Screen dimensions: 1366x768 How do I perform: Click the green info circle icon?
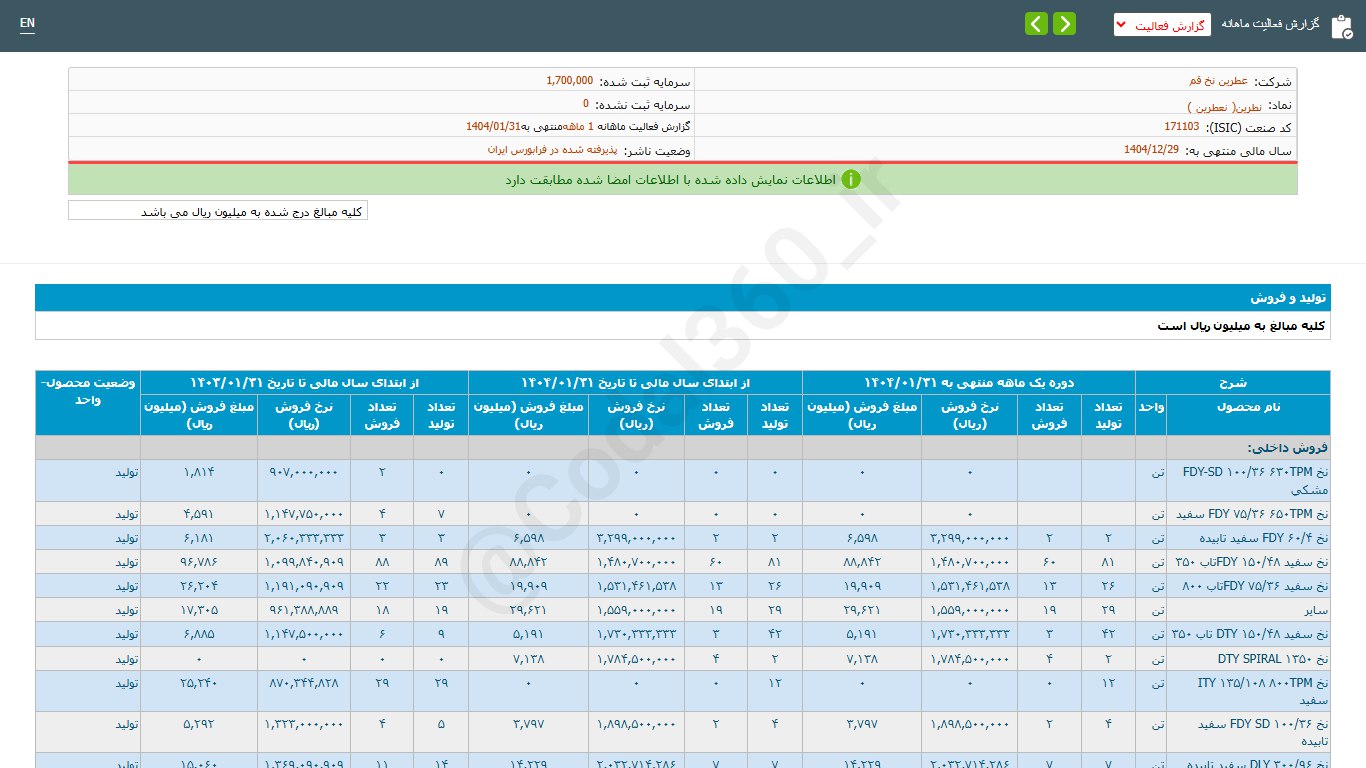850,179
